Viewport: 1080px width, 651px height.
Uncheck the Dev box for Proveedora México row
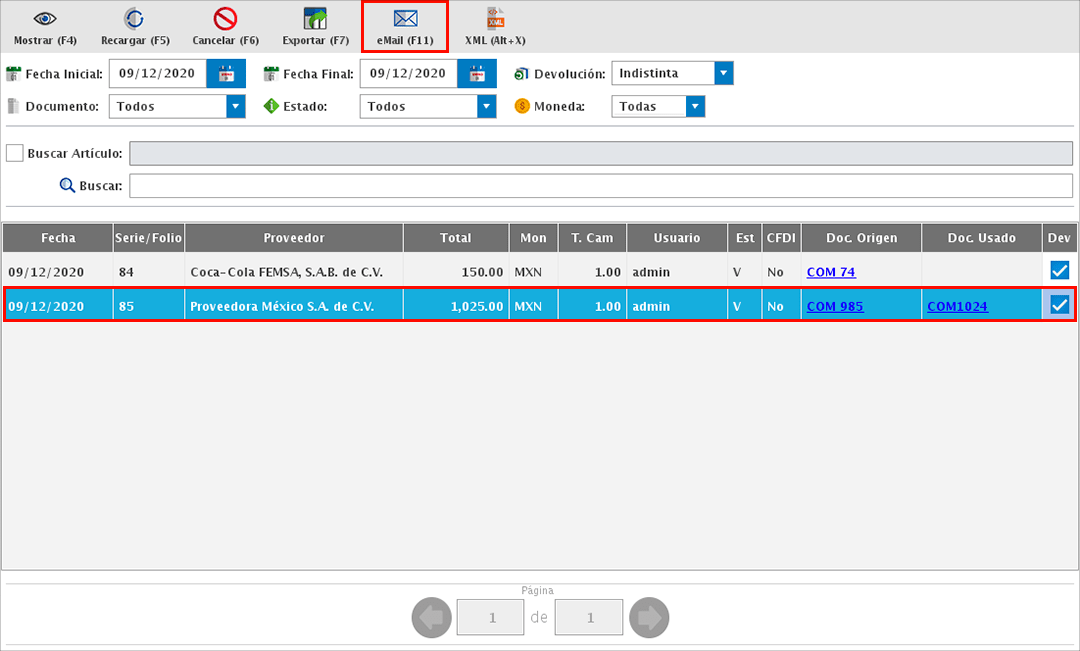coord(1059,306)
